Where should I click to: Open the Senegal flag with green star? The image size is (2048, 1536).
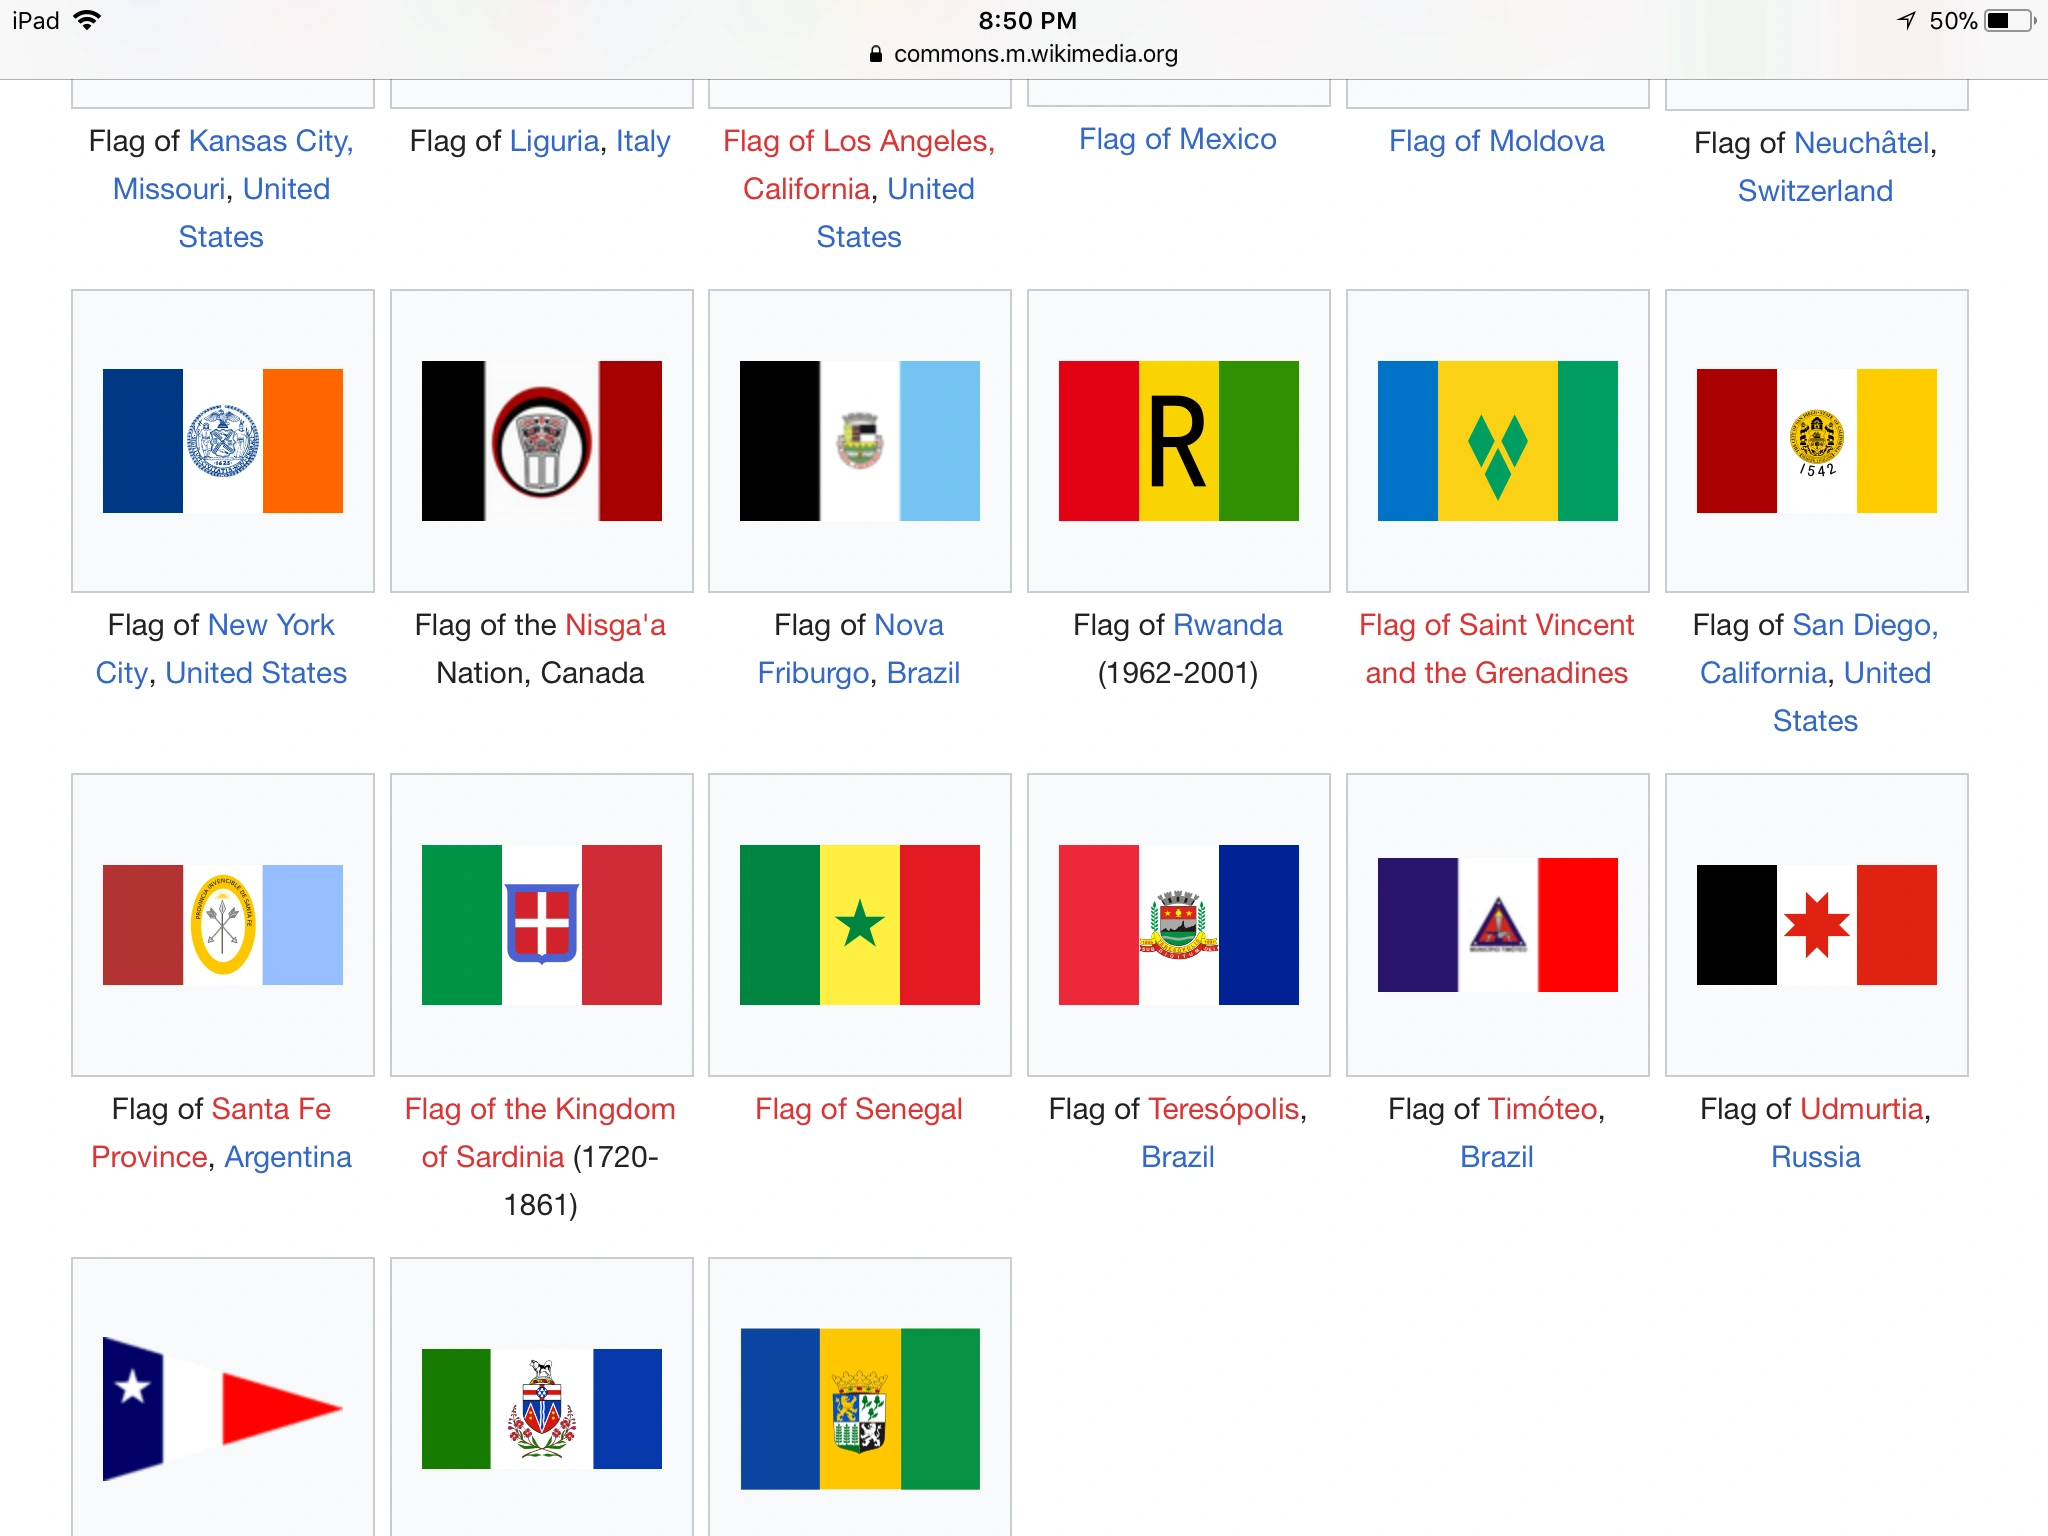[859, 925]
